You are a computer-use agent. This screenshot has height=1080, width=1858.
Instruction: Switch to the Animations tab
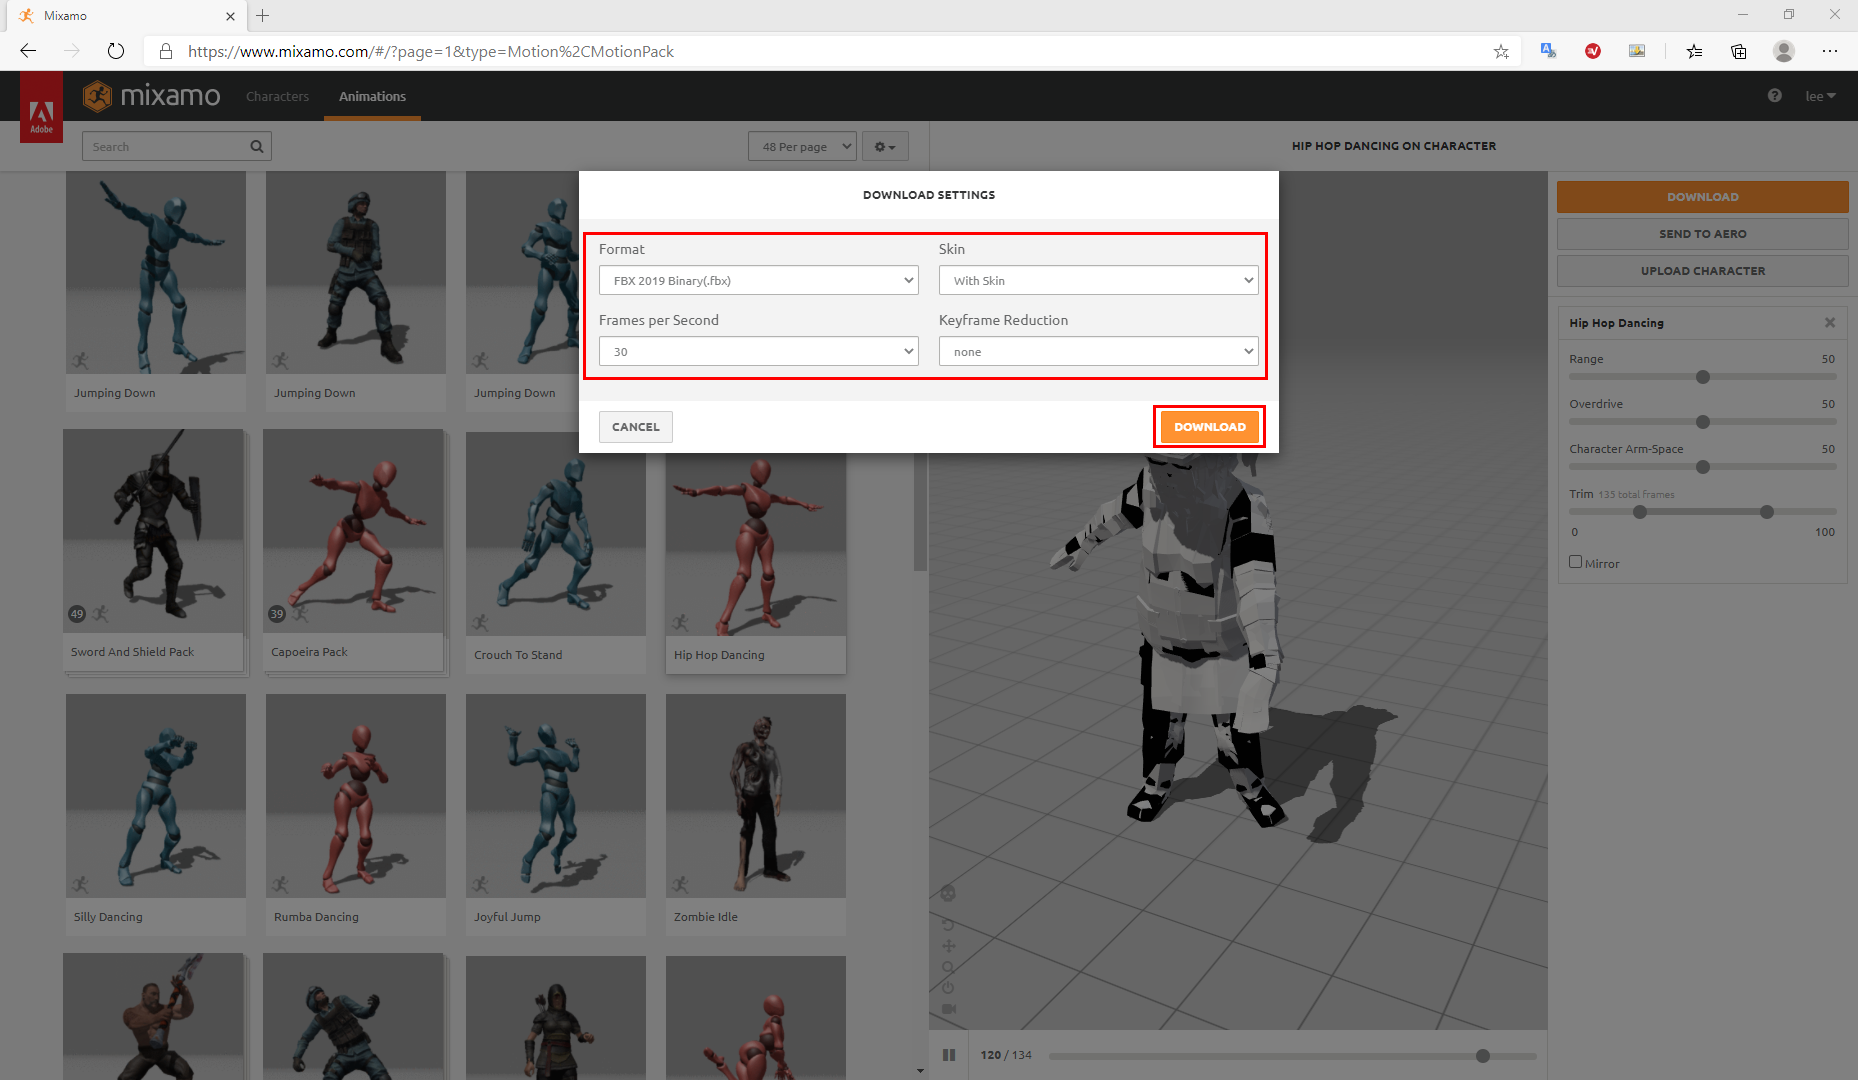tap(372, 96)
